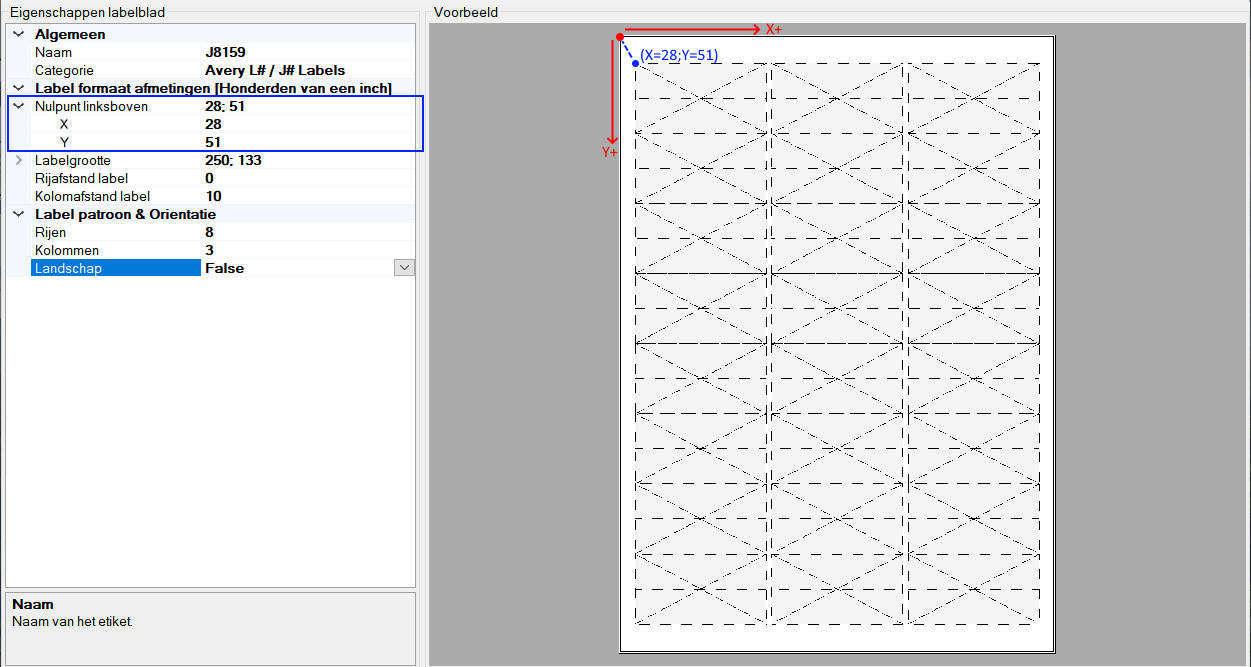Collapse the Nulpunt linksboven property
Screen dimensions: 1251x667
pos(17,106)
